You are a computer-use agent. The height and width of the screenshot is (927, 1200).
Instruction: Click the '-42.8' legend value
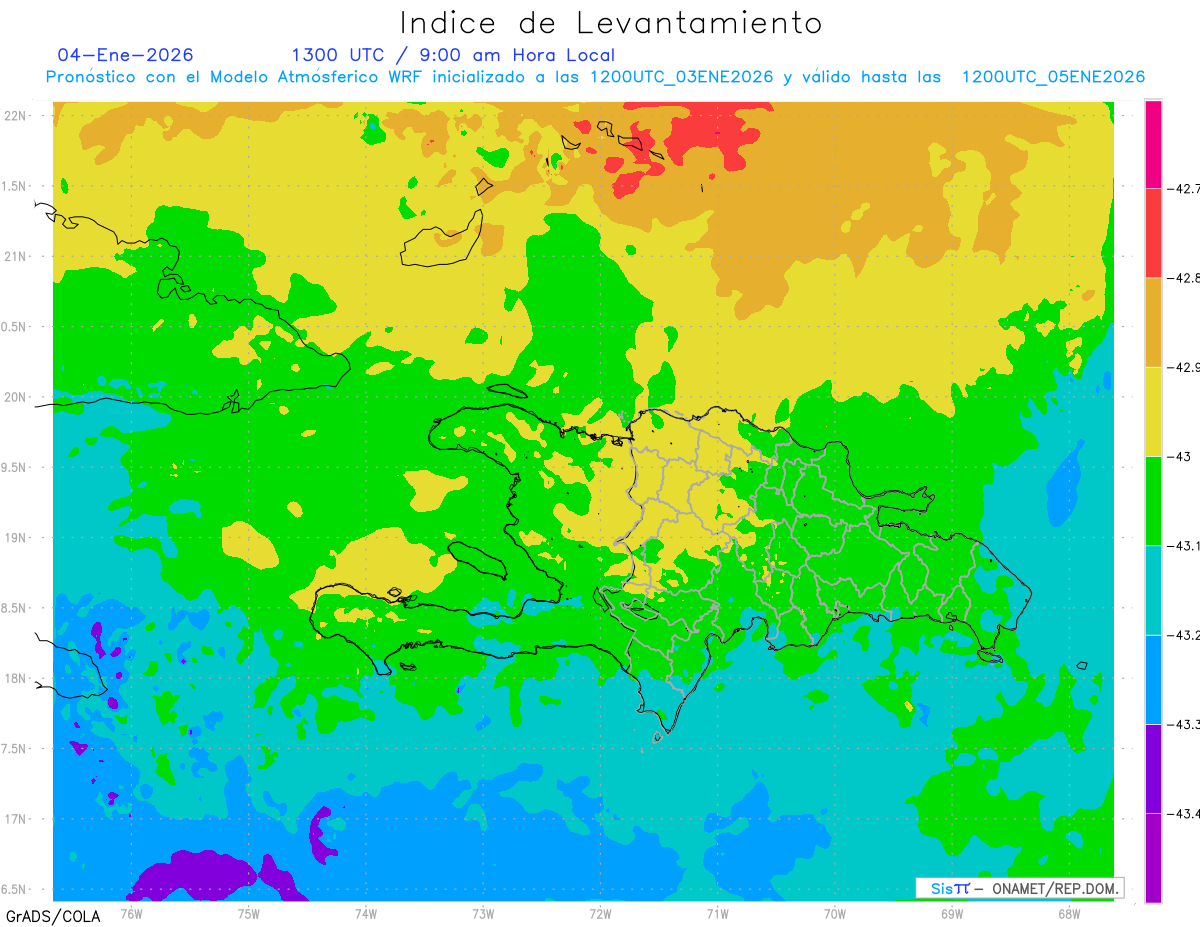1183,278
